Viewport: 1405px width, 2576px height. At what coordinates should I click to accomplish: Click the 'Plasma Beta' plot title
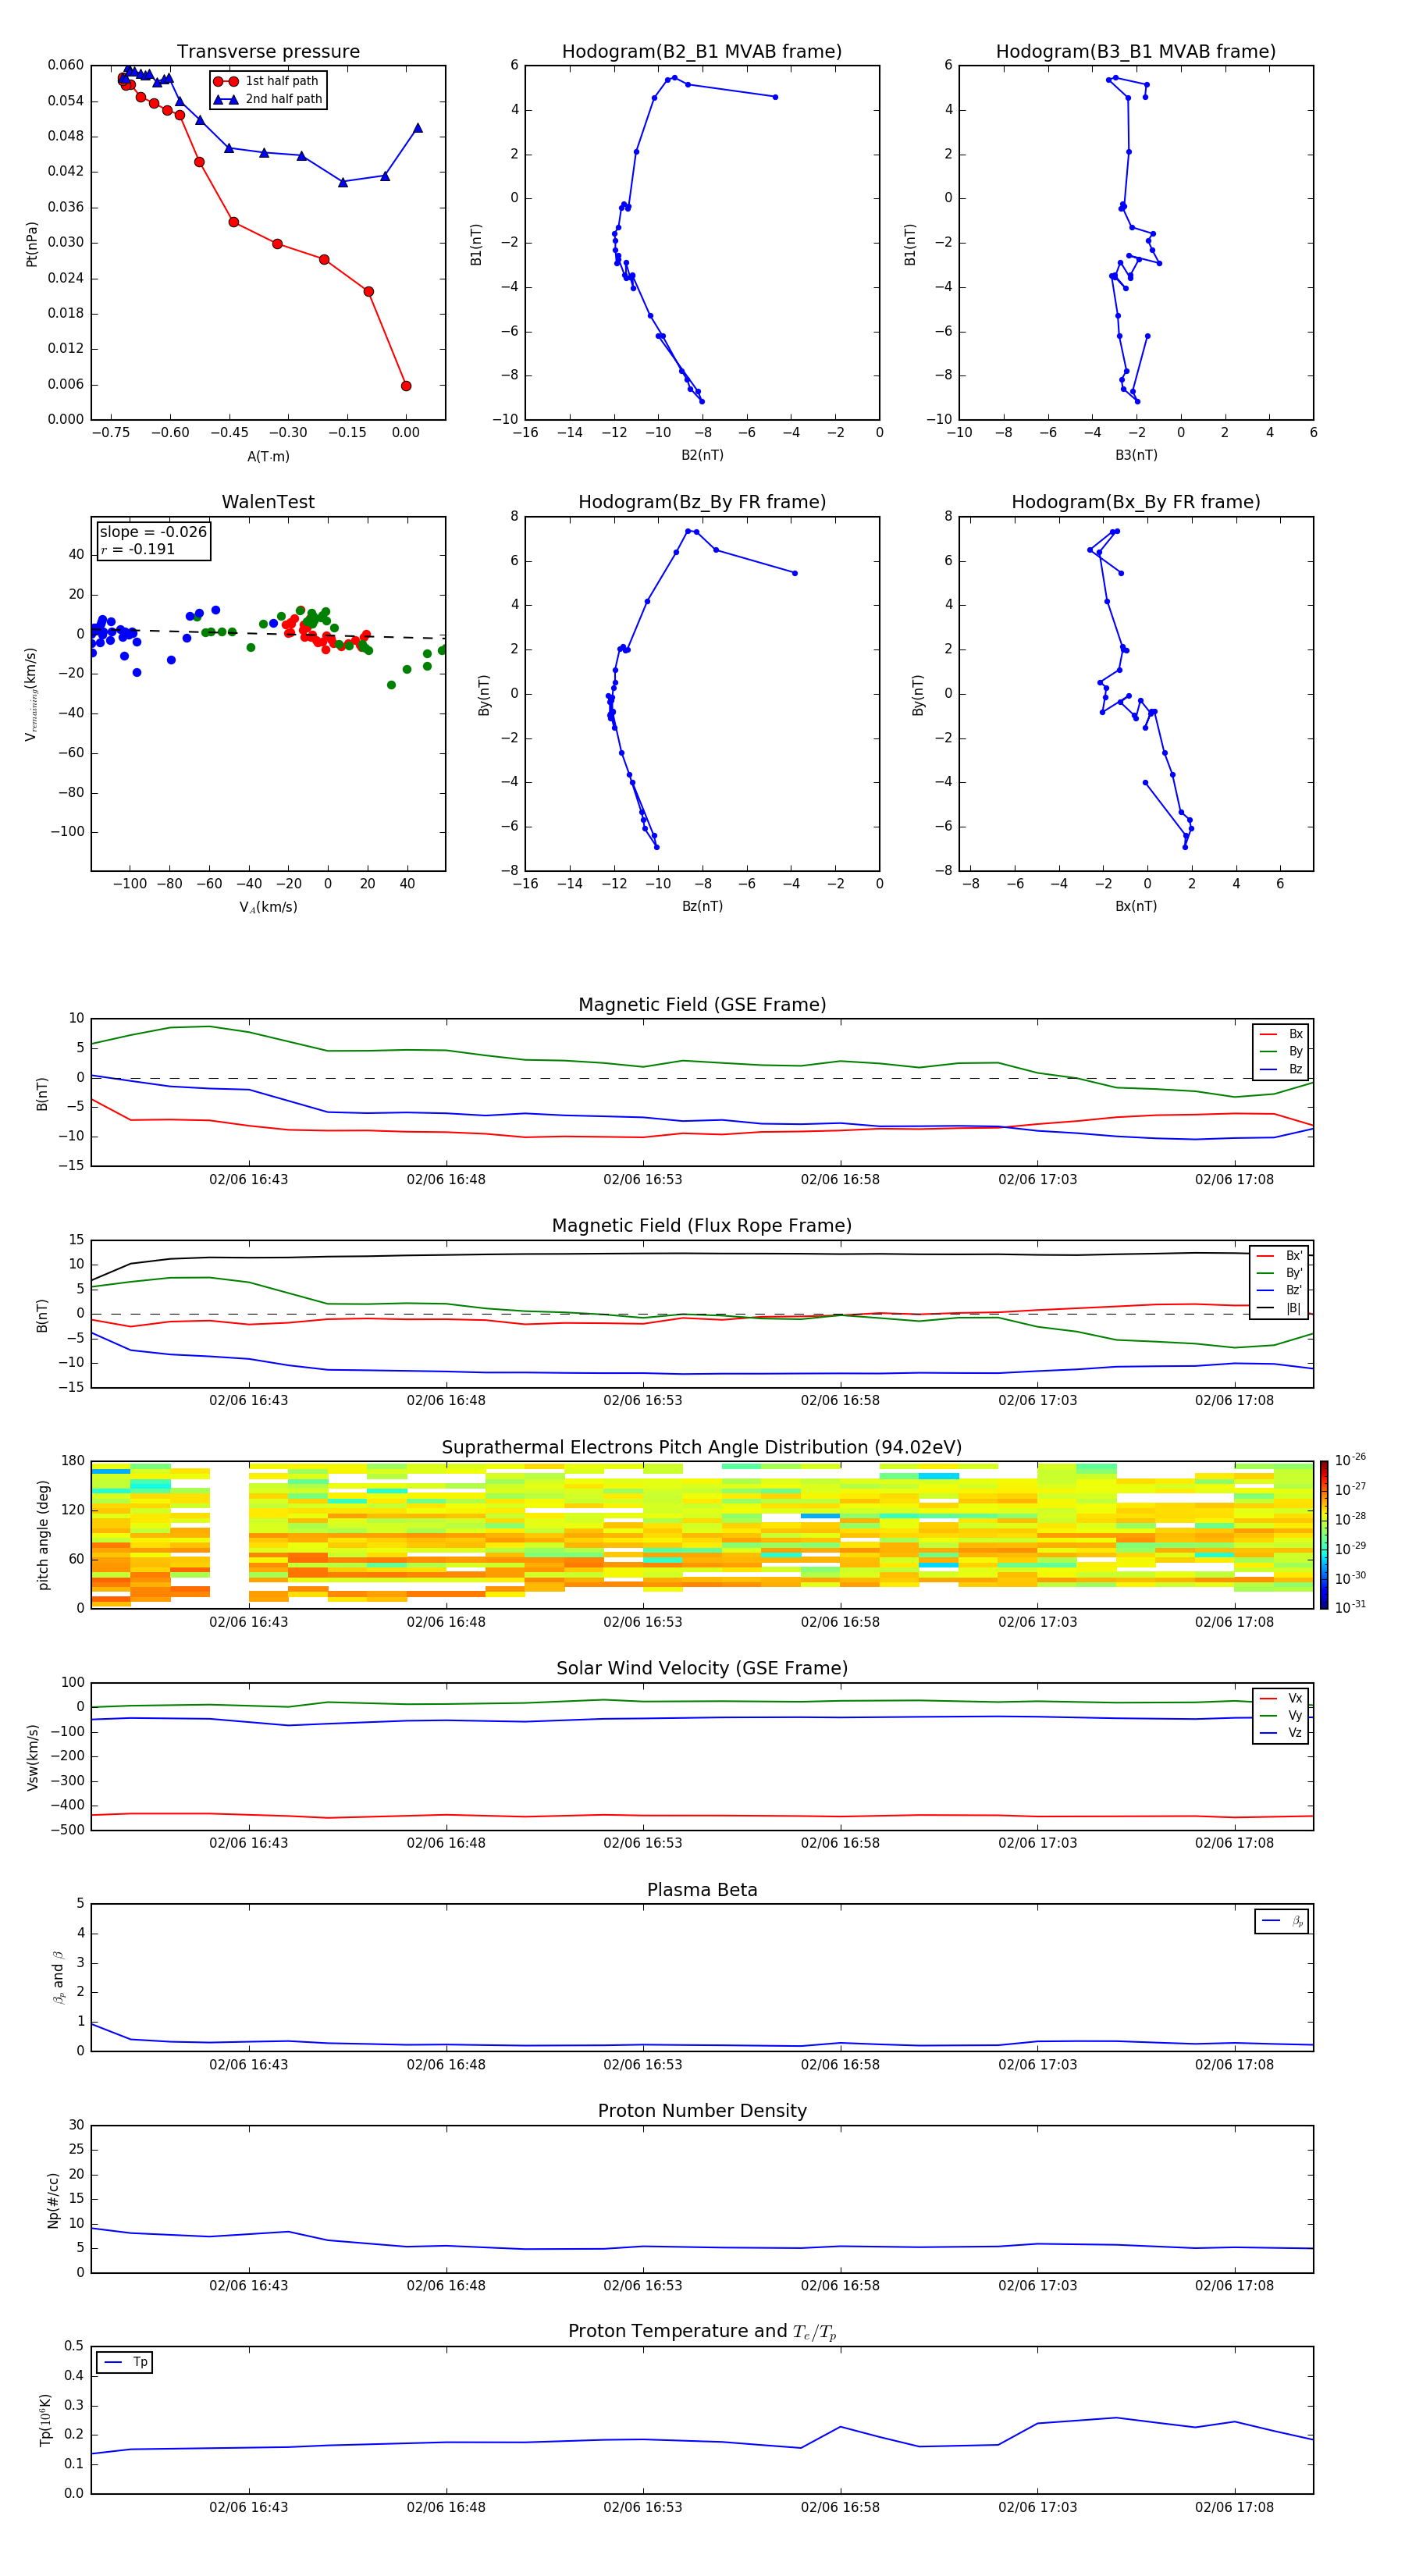pyautogui.click(x=702, y=1890)
